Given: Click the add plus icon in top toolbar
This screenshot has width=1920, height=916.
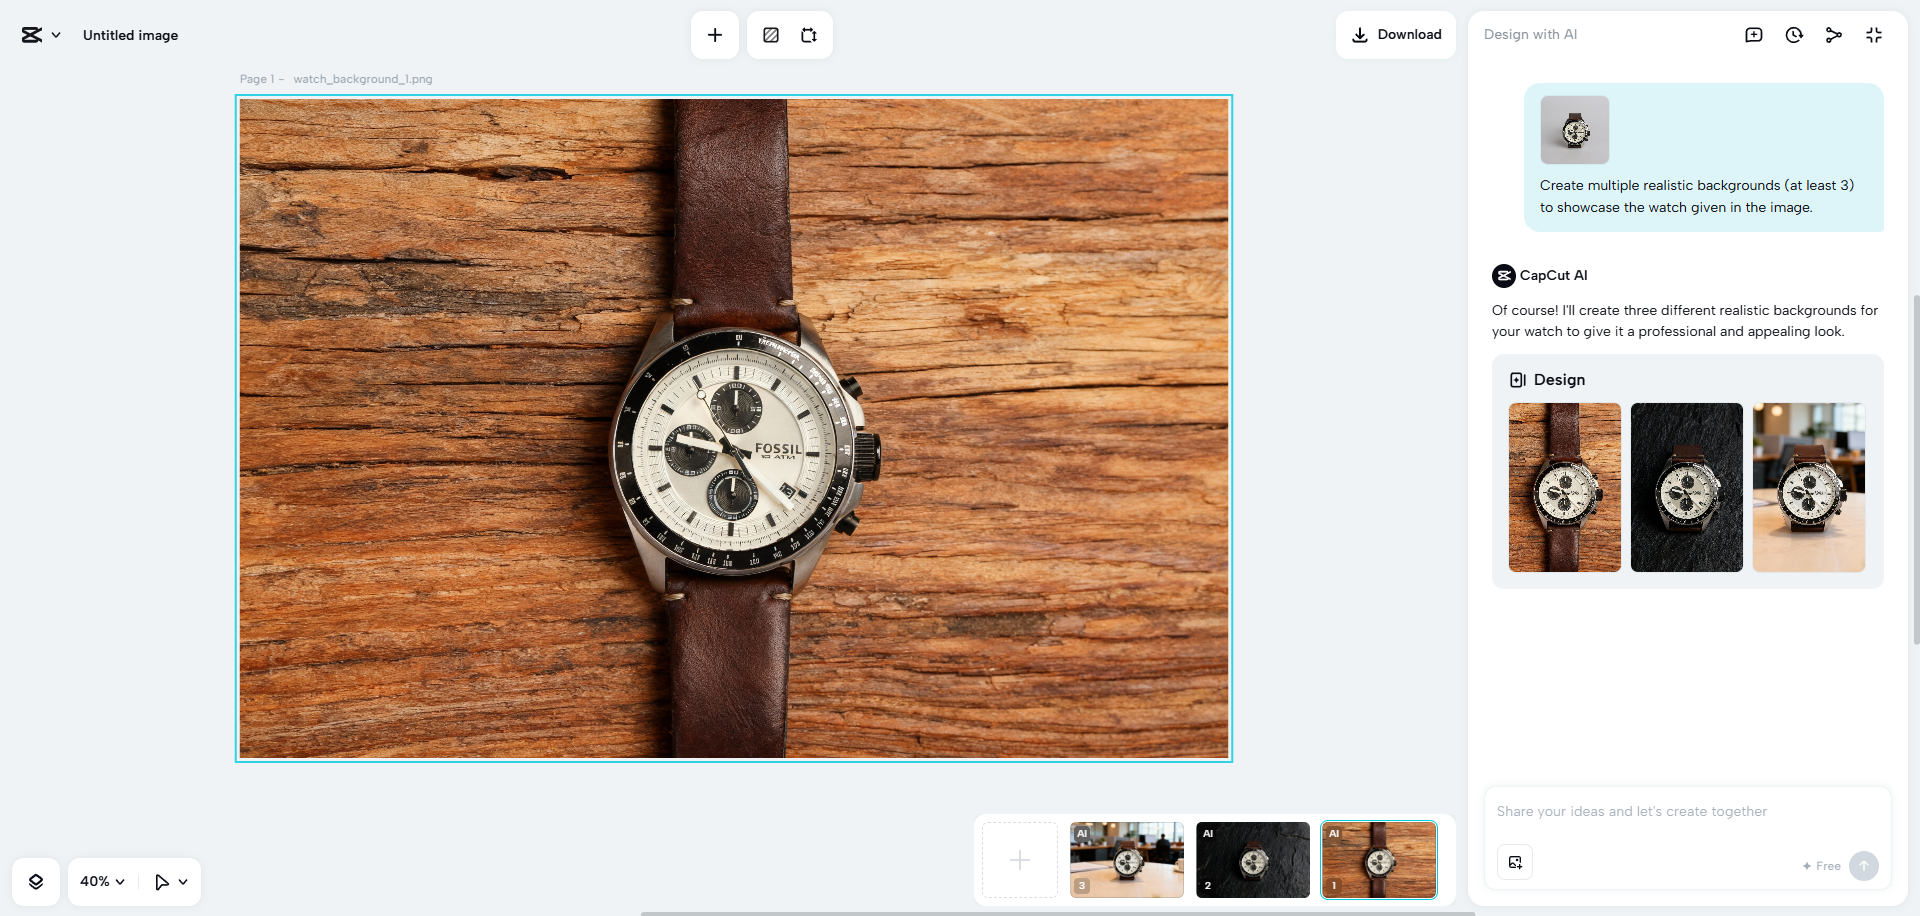Looking at the screenshot, I should click(715, 35).
